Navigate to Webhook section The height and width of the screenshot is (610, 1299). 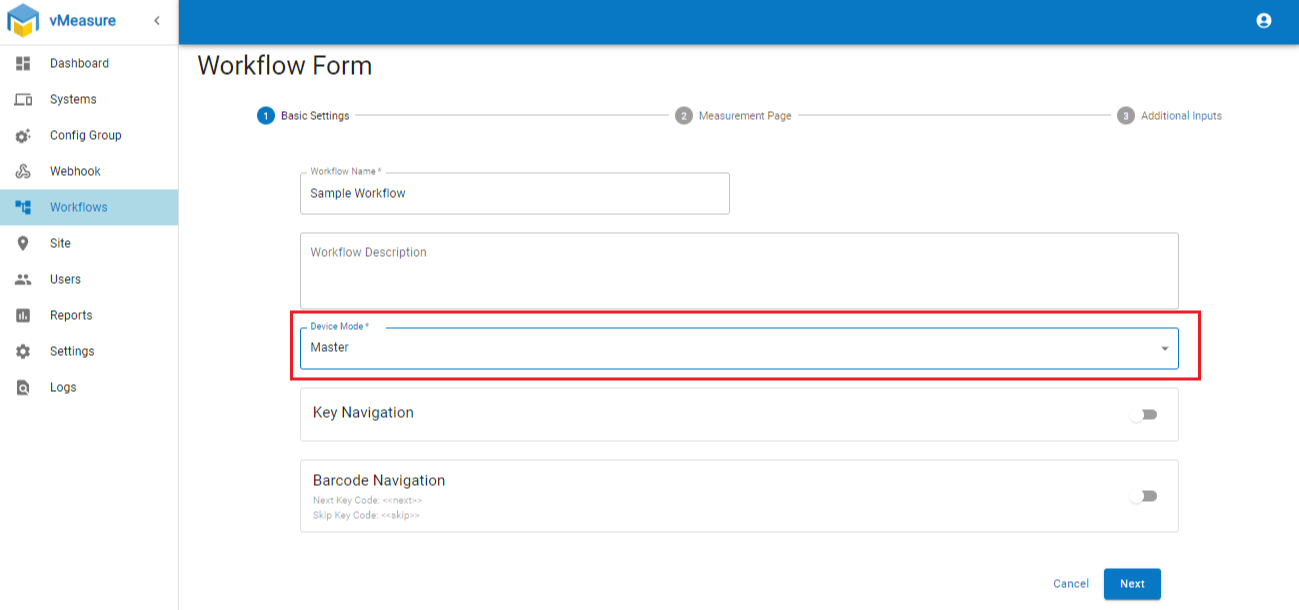(x=89, y=171)
